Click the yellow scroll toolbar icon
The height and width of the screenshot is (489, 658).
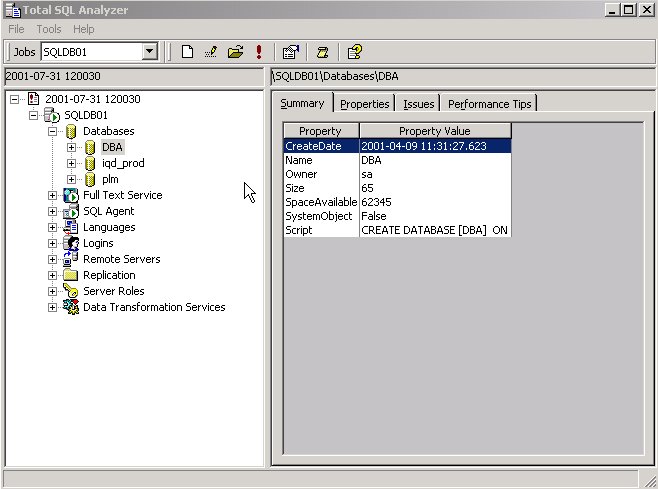322,52
